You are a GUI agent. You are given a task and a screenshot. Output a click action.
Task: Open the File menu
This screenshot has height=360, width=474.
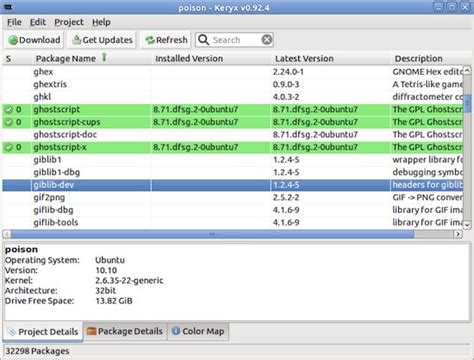point(14,22)
